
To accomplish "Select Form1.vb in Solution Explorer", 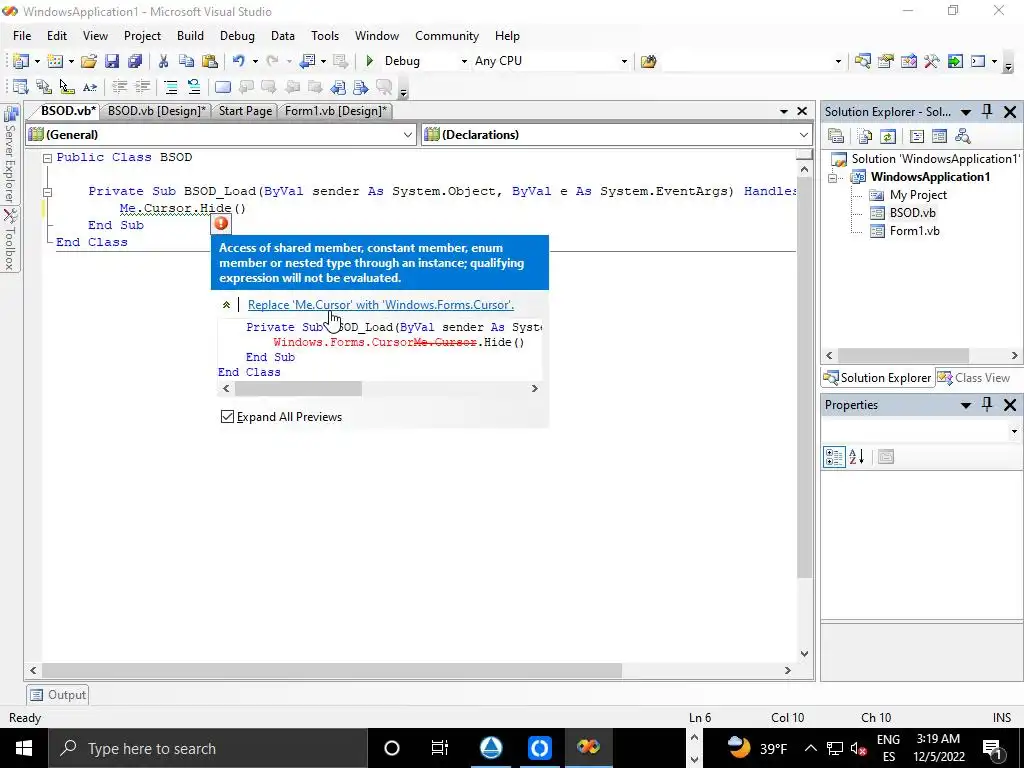I will (914, 231).
